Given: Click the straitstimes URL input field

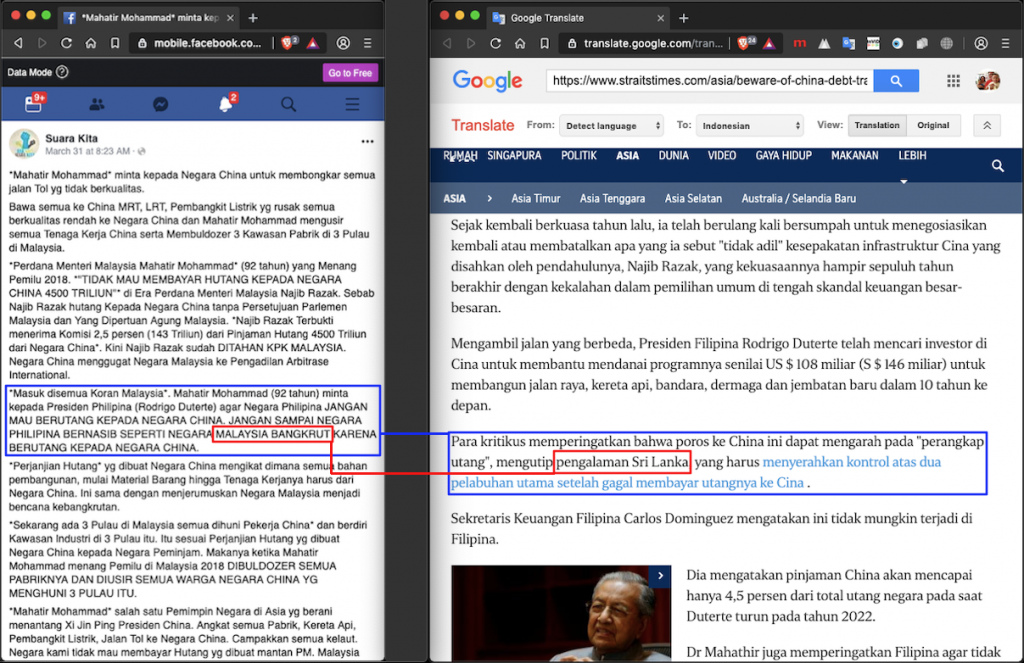Looking at the screenshot, I should [710, 81].
